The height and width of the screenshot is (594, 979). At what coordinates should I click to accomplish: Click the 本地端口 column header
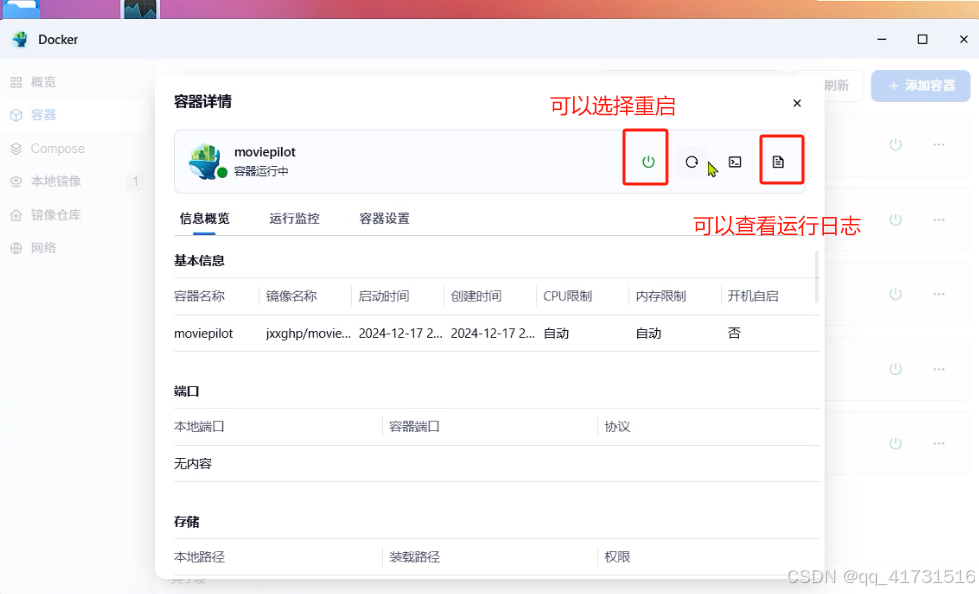click(x=199, y=427)
